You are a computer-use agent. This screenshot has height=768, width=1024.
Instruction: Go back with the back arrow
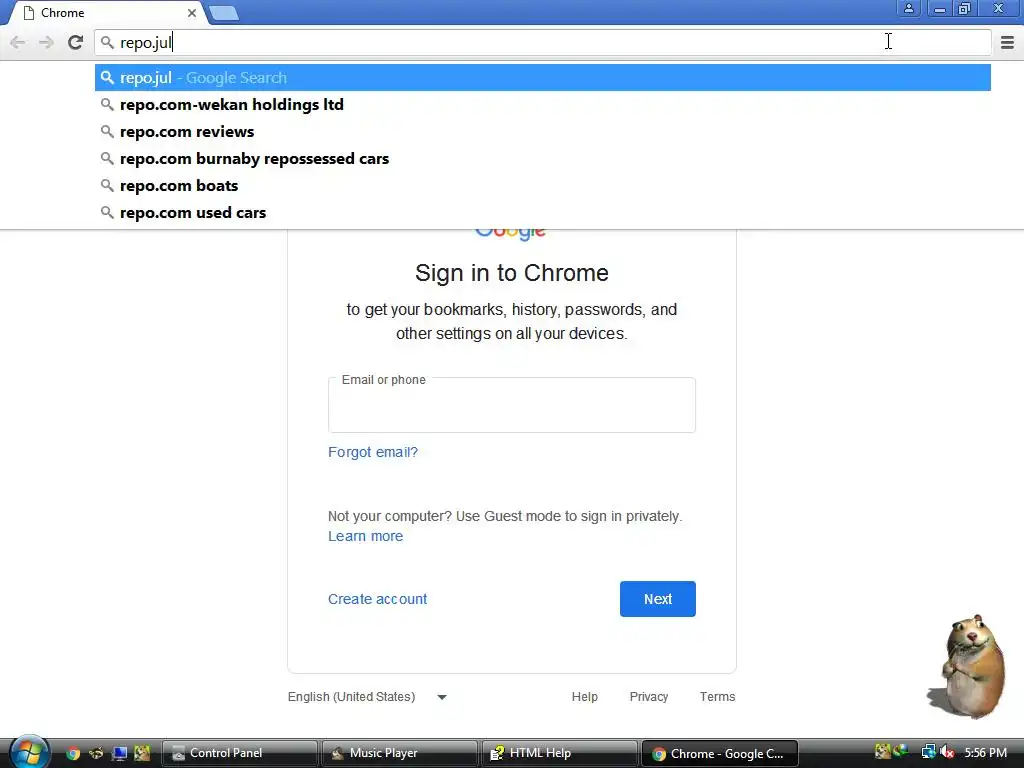pyautogui.click(x=18, y=42)
